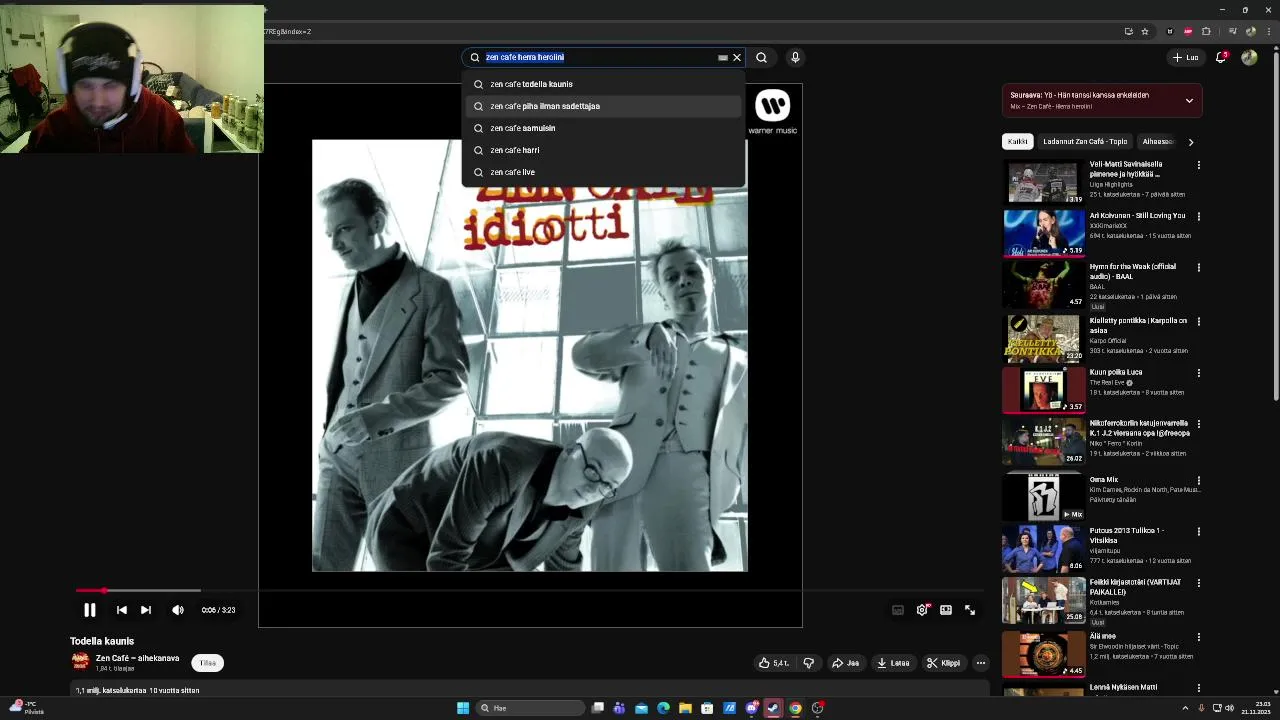Create clip with Klippi button

[x=943, y=663]
